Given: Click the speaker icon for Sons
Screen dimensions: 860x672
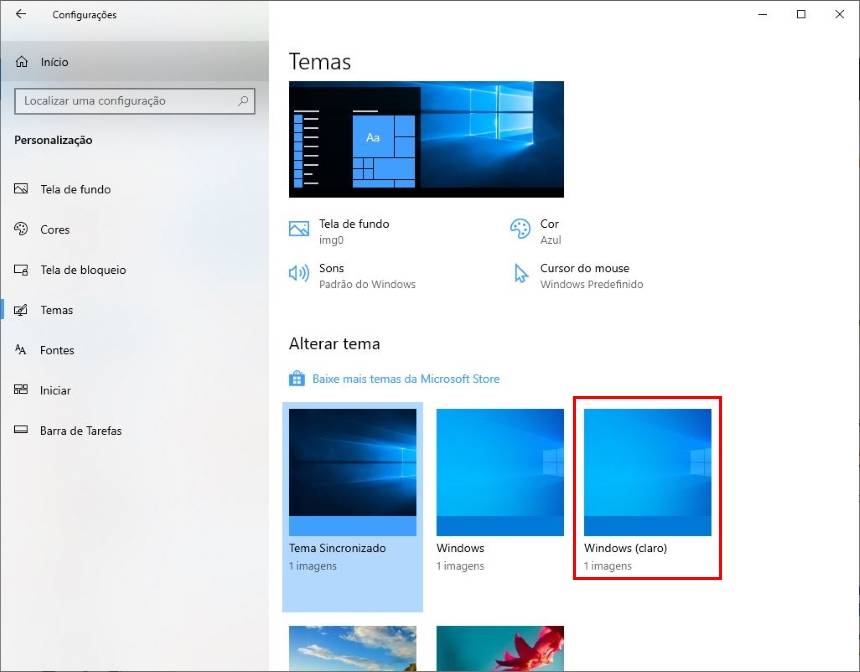Looking at the screenshot, I should click(299, 273).
